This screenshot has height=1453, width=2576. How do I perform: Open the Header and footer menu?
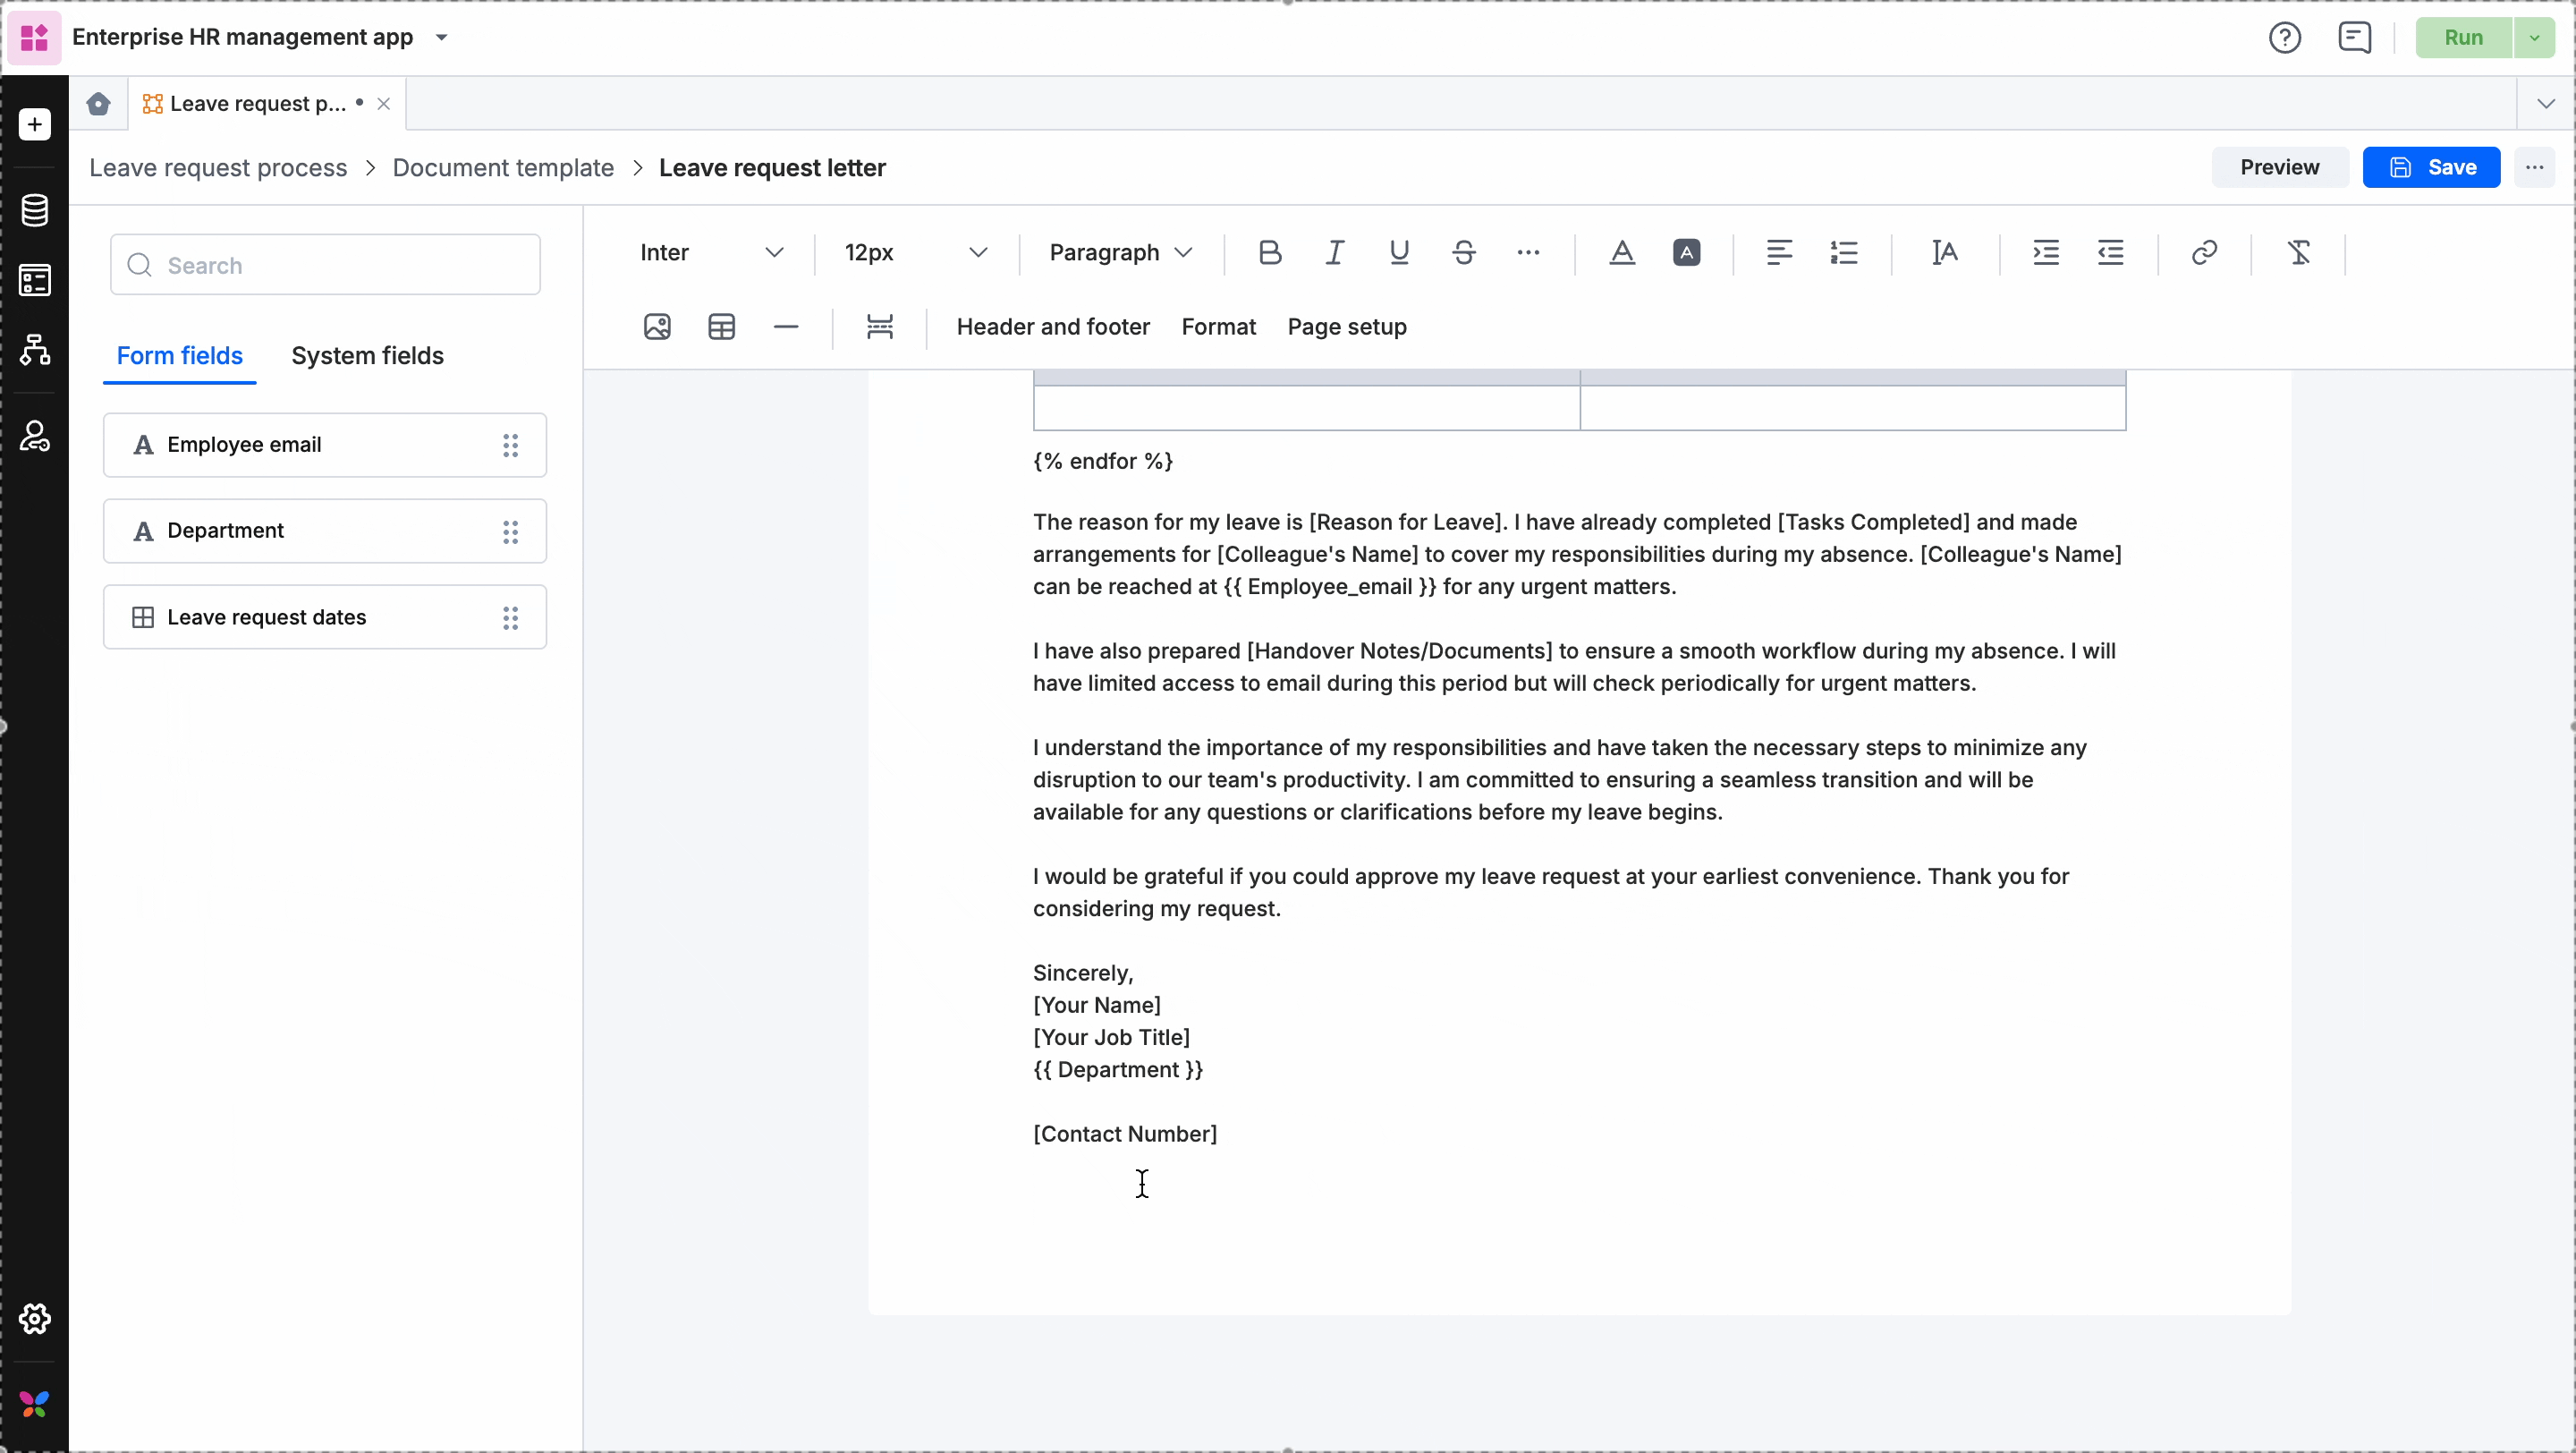1053,327
